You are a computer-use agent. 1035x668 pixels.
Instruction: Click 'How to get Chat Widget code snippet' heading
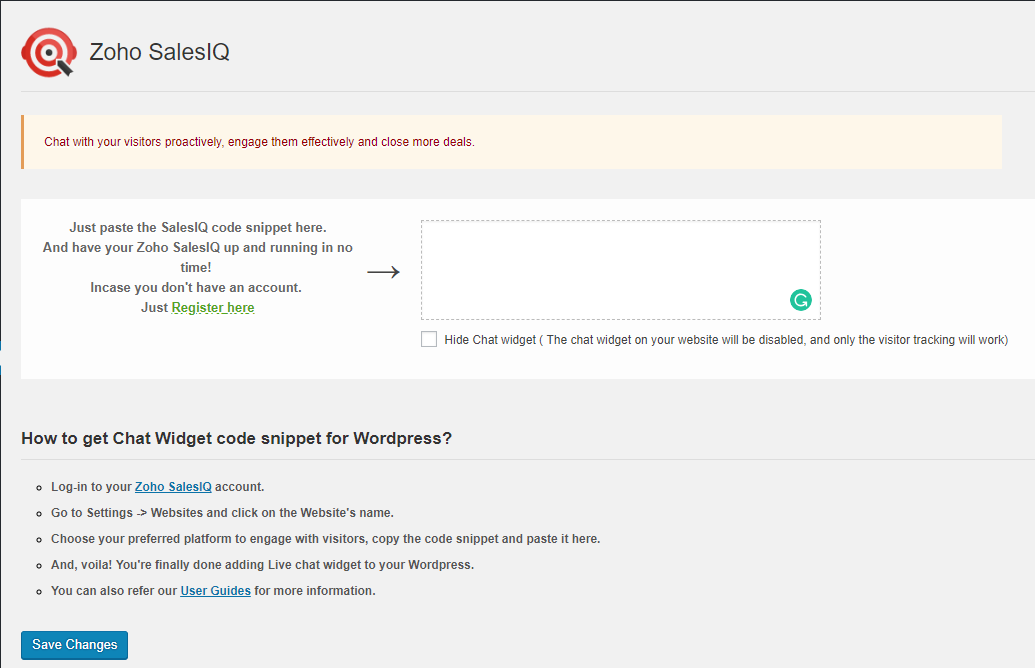(x=236, y=438)
